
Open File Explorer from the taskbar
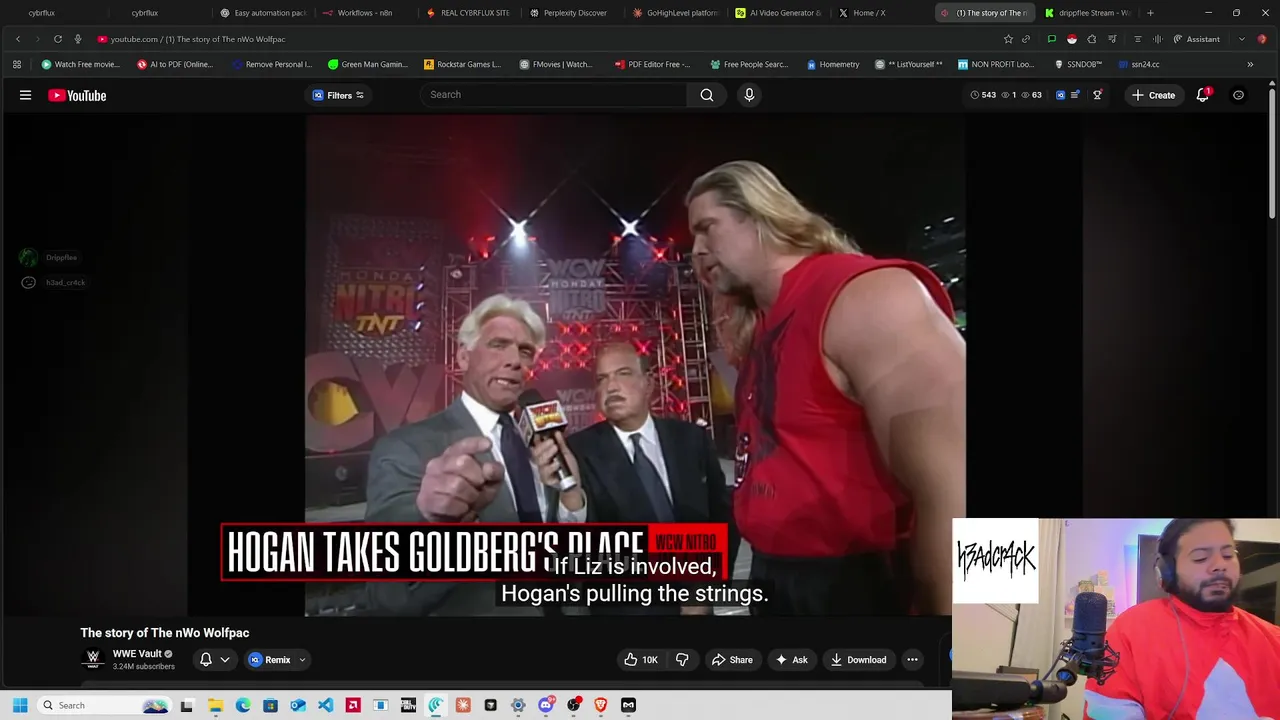click(x=215, y=705)
